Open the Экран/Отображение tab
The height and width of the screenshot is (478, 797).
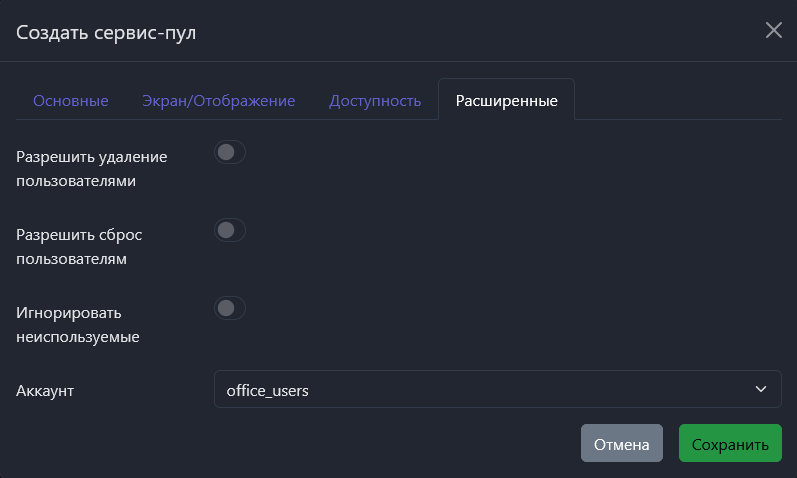(219, 101)
